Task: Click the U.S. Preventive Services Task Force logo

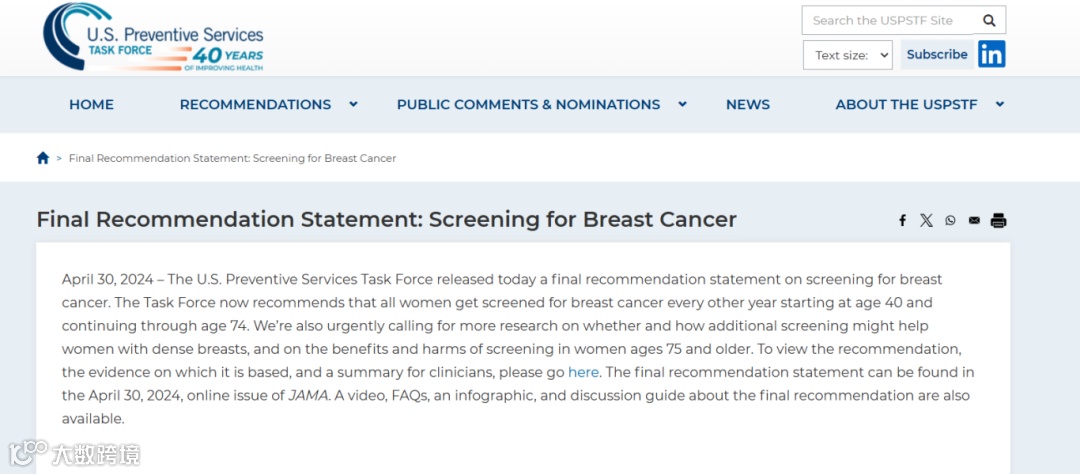Action: (x=152, y=38)
